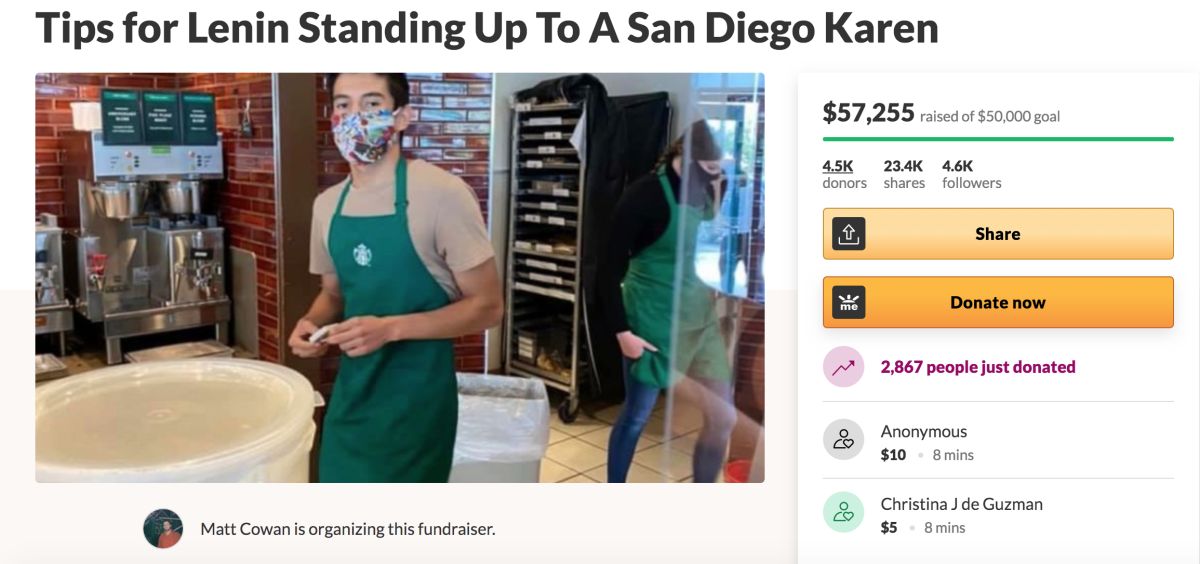Image resolution: width=1200 pixels, height=564 pixels.
Task: Click the 4.6K followers count
Action: click(971, 174)
